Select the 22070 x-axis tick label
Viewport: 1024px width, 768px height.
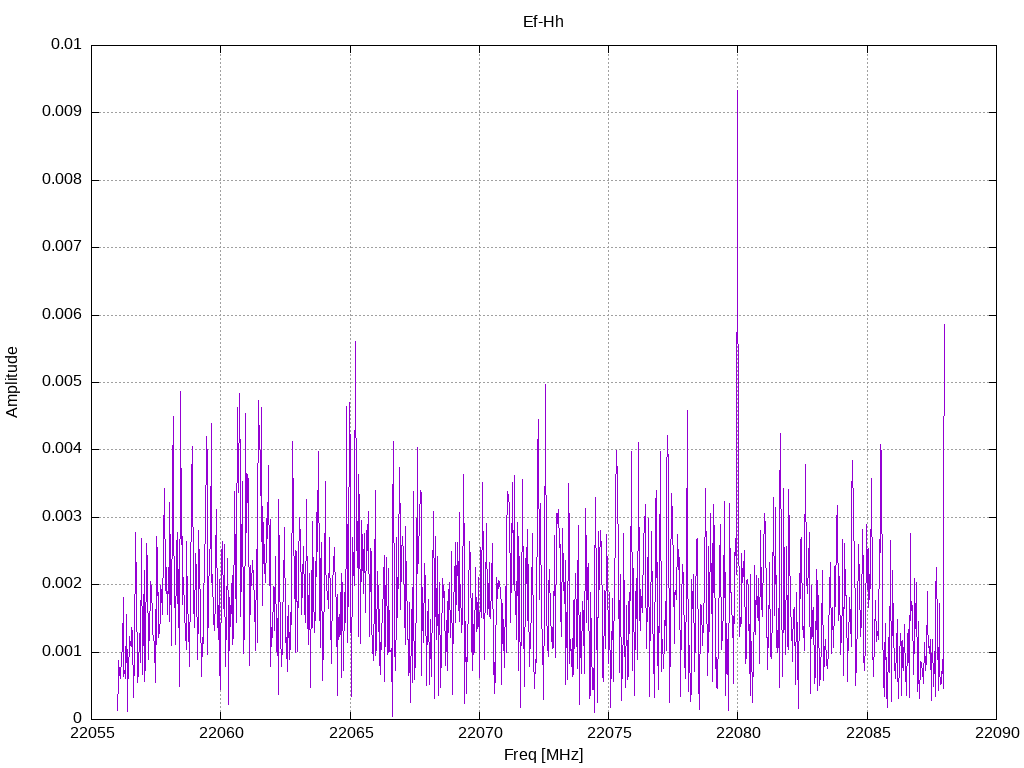tap(479, 735)
